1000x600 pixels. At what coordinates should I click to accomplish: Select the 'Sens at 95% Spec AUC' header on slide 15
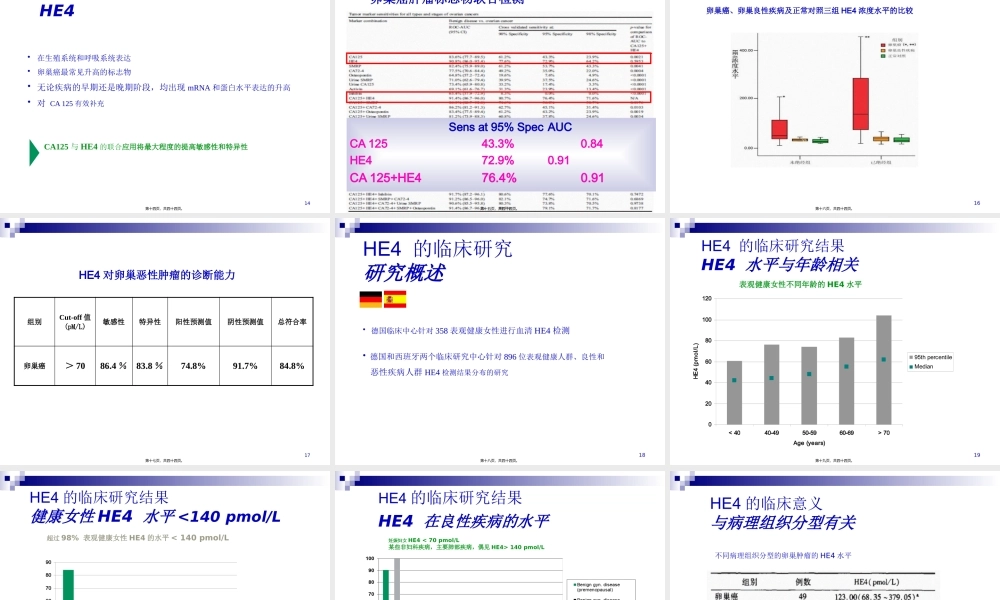pyautogui.click(x=510, y=127)
